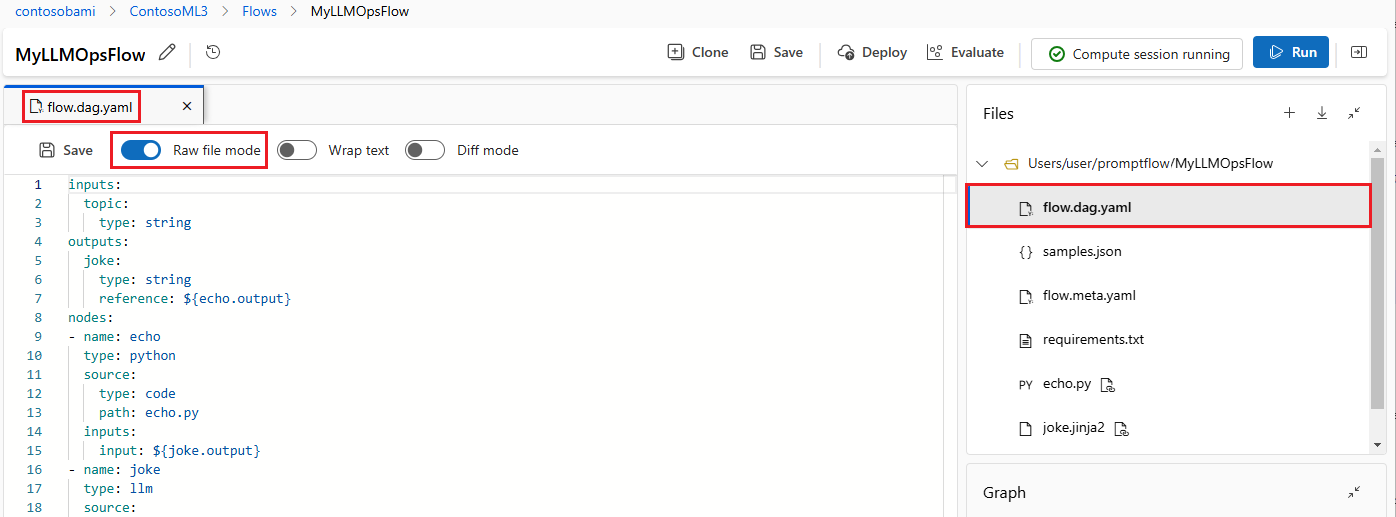Click the Files panel scrollbar down arrow
This screenshot has width=1396, height=517.
1377,444
